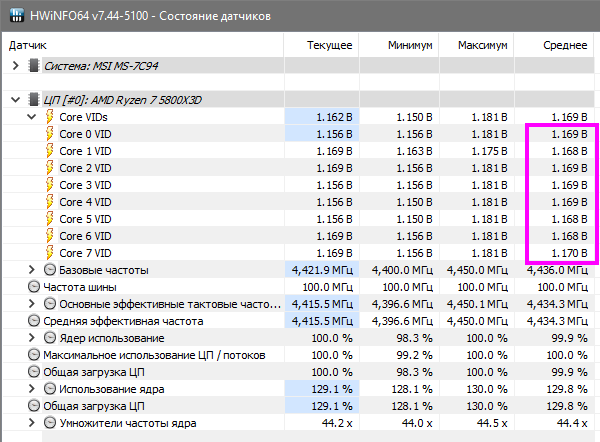The height and width of the screenshot is (442, 600).
Task: Click the chip icon beside Система: MSI MS-7C94
Action: [x=35, y=65]
